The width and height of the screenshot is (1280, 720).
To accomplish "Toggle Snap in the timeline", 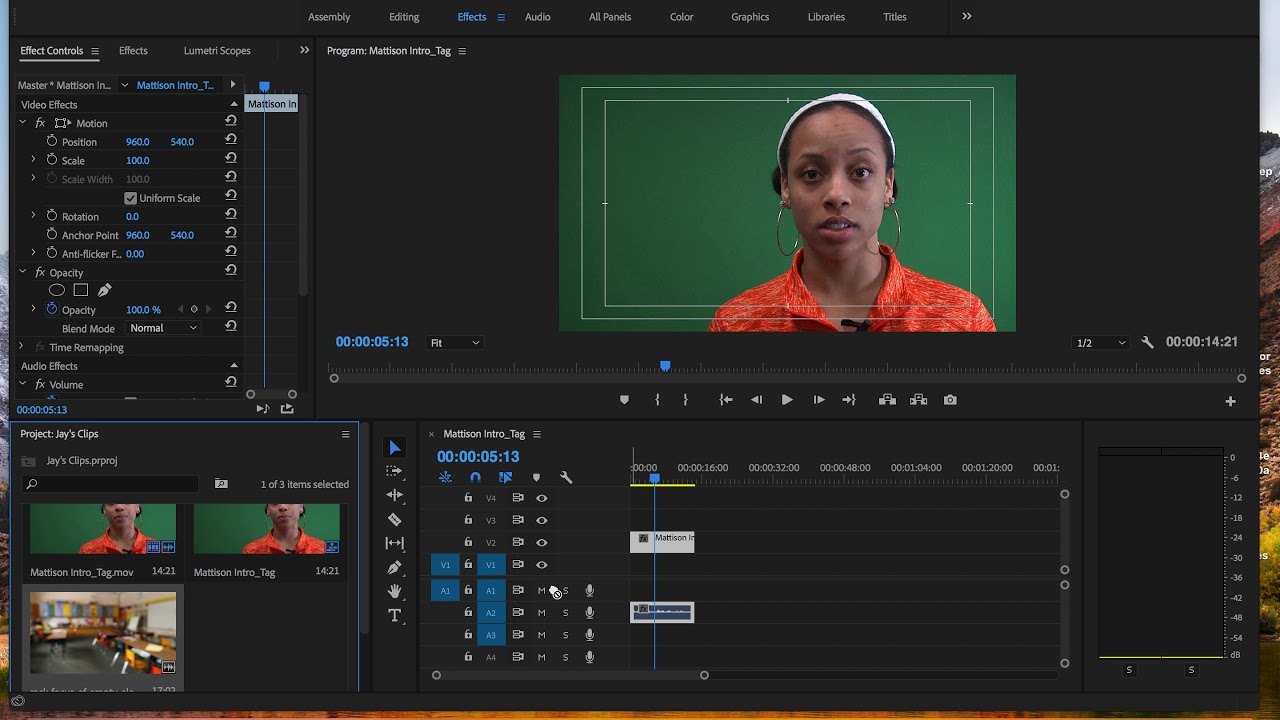I will tap(475, 478).
